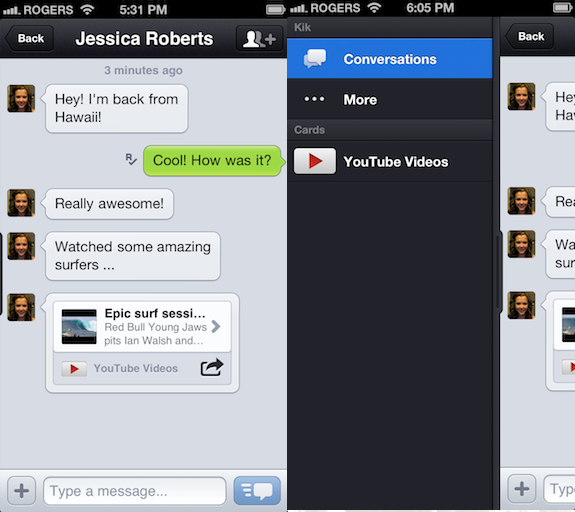
Task: Open YouTube Videos card in side menu
Action: click(x=389, y=161)
